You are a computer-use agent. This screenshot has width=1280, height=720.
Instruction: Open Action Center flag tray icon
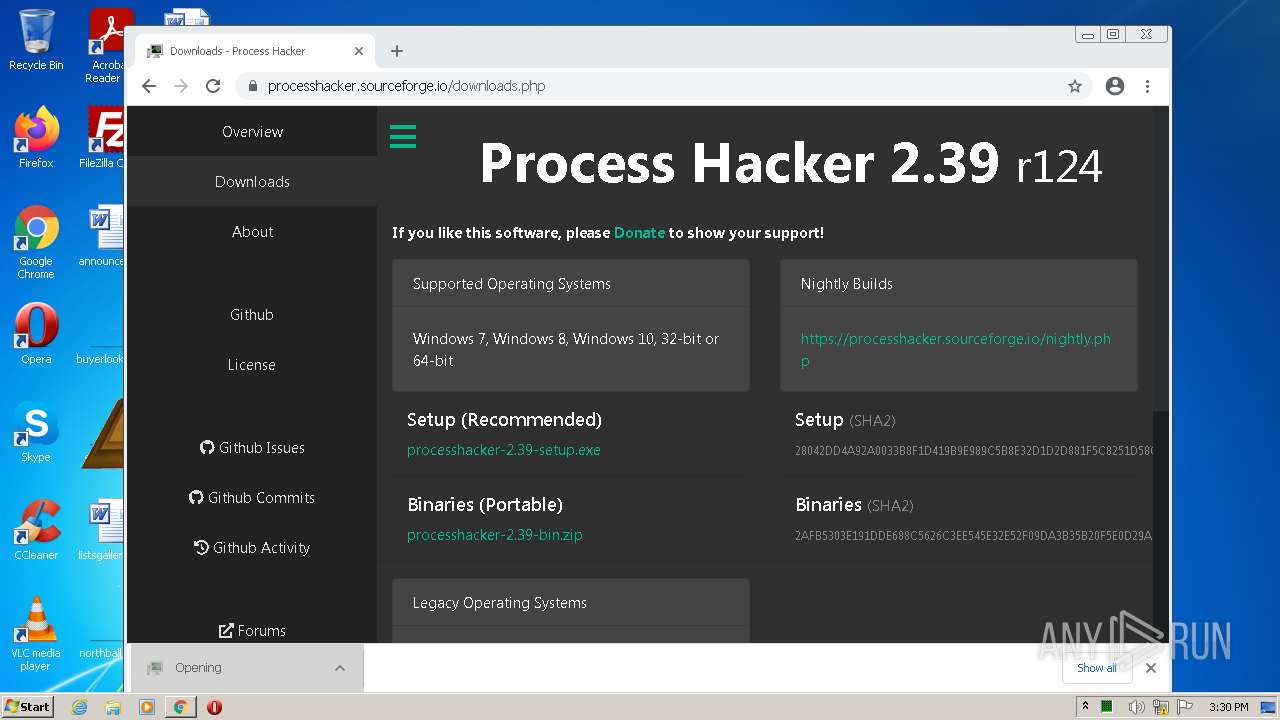1183,707
